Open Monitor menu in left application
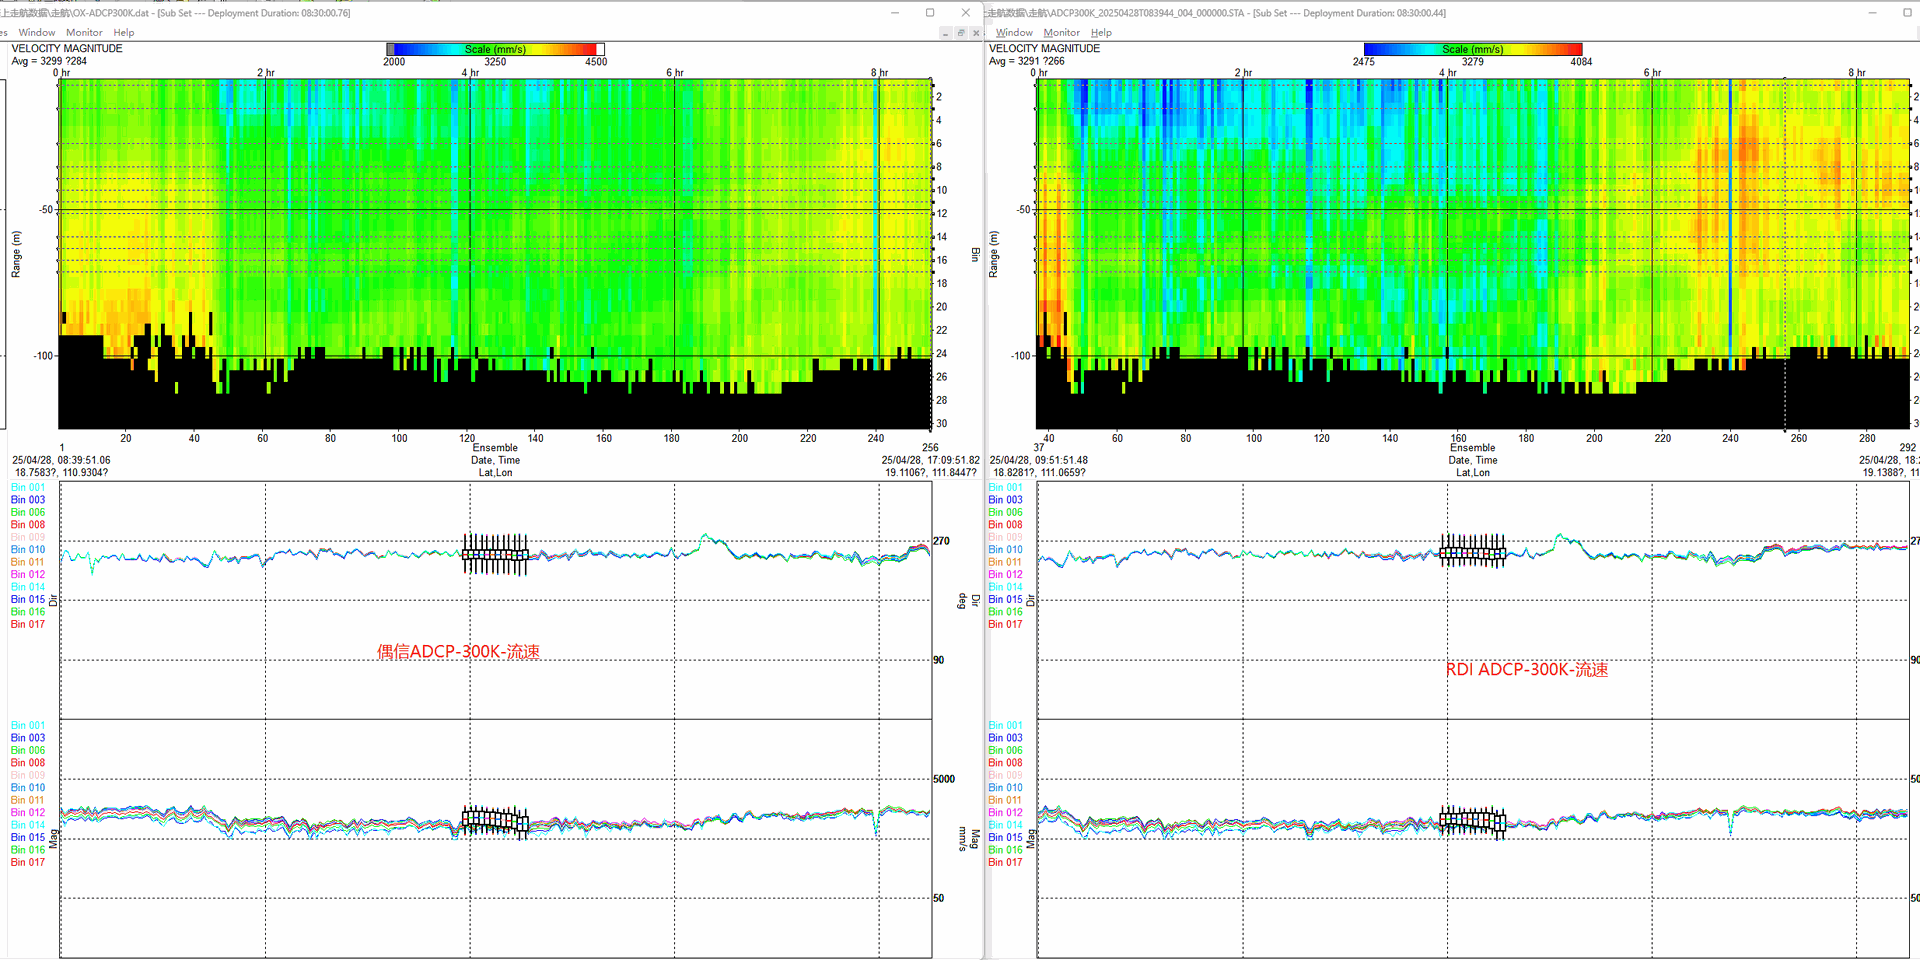Screen dimensions: 1920x960 coord(84,33)
